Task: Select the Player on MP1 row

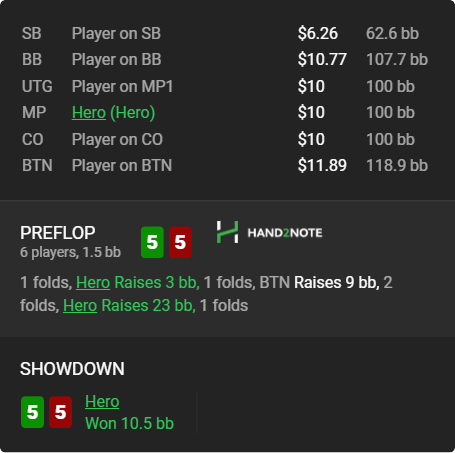Action: pos(225,86)
